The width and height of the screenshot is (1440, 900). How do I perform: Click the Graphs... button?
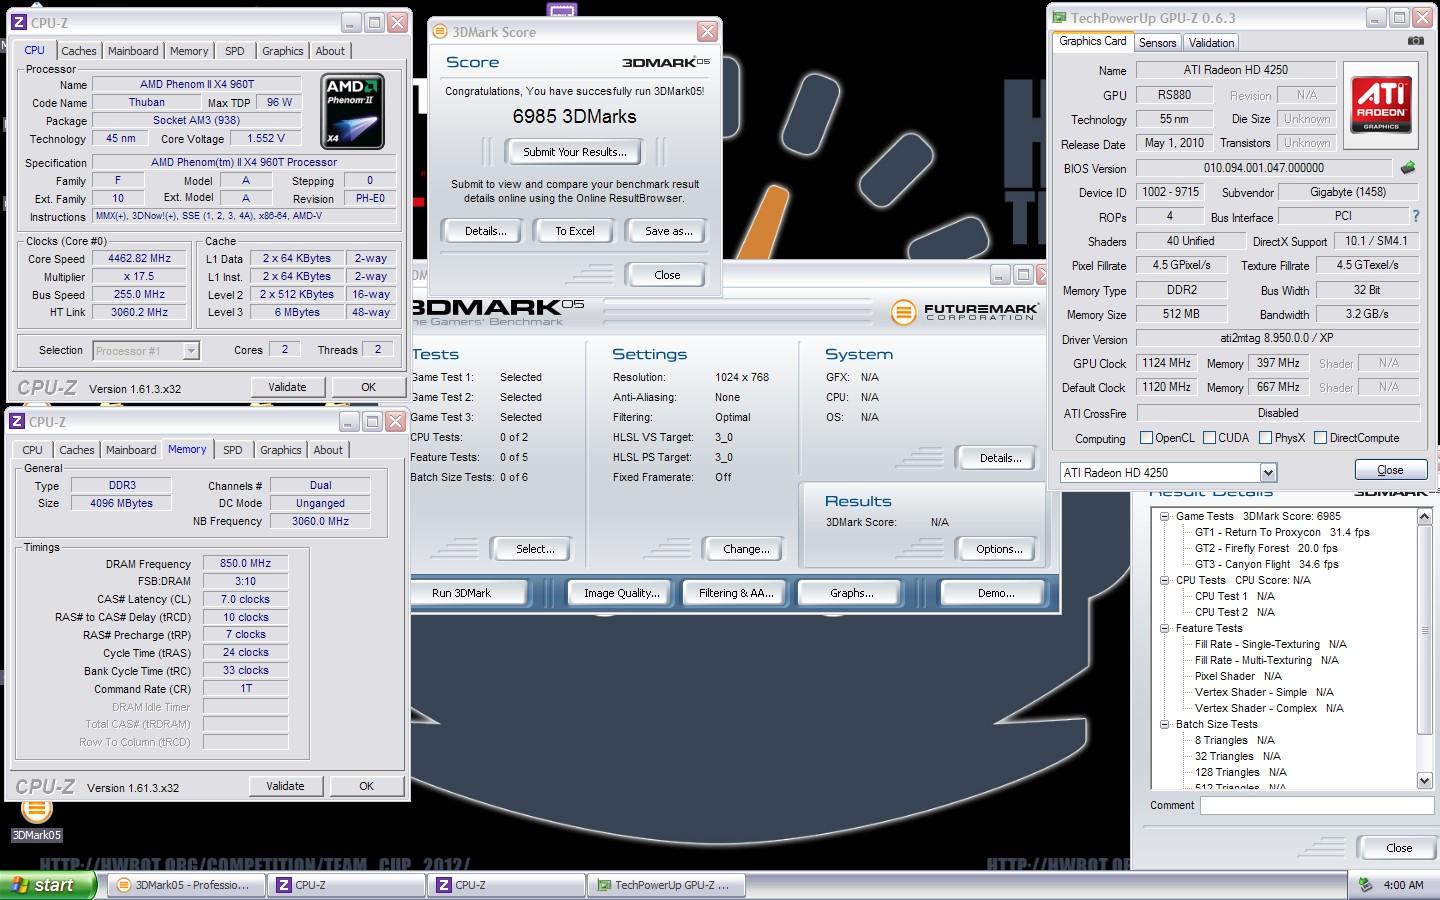(851, 593)
